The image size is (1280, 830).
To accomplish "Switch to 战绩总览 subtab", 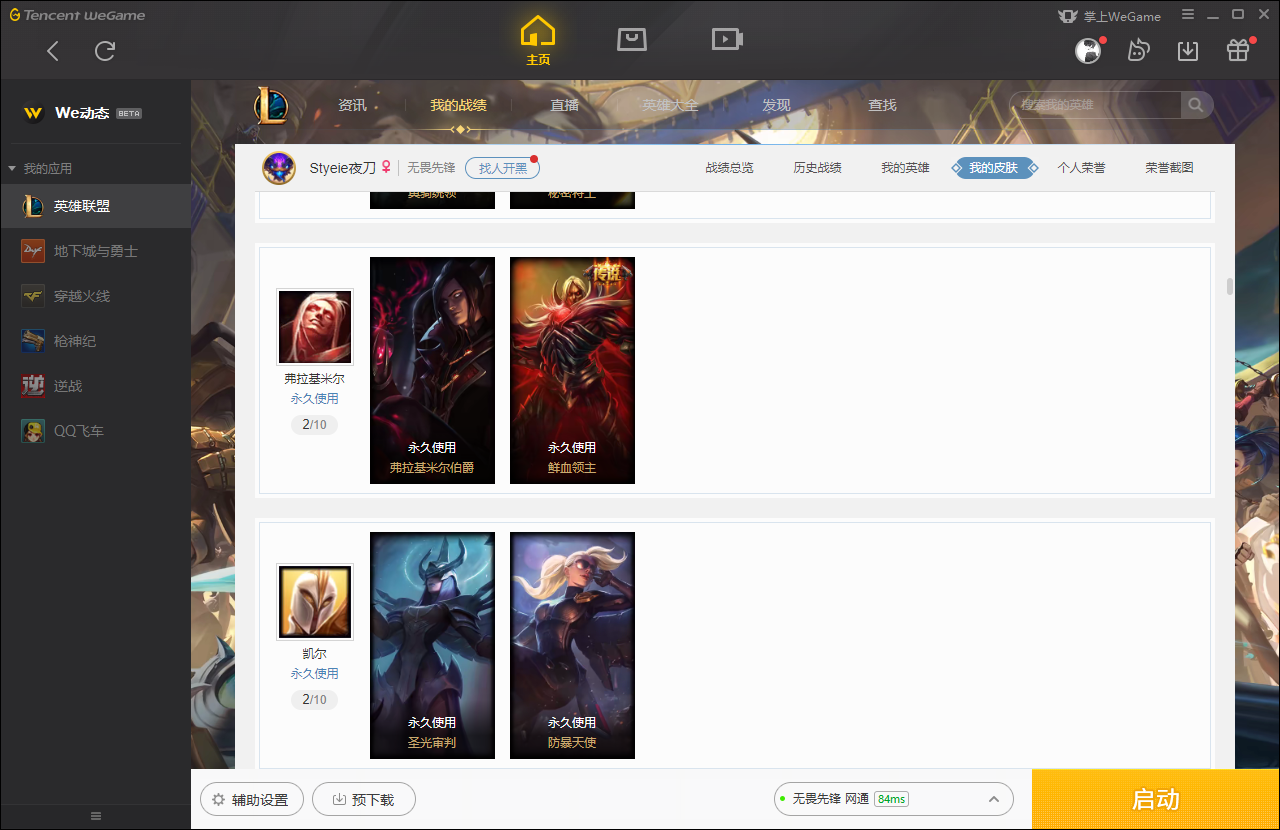I will pos(729,168).
